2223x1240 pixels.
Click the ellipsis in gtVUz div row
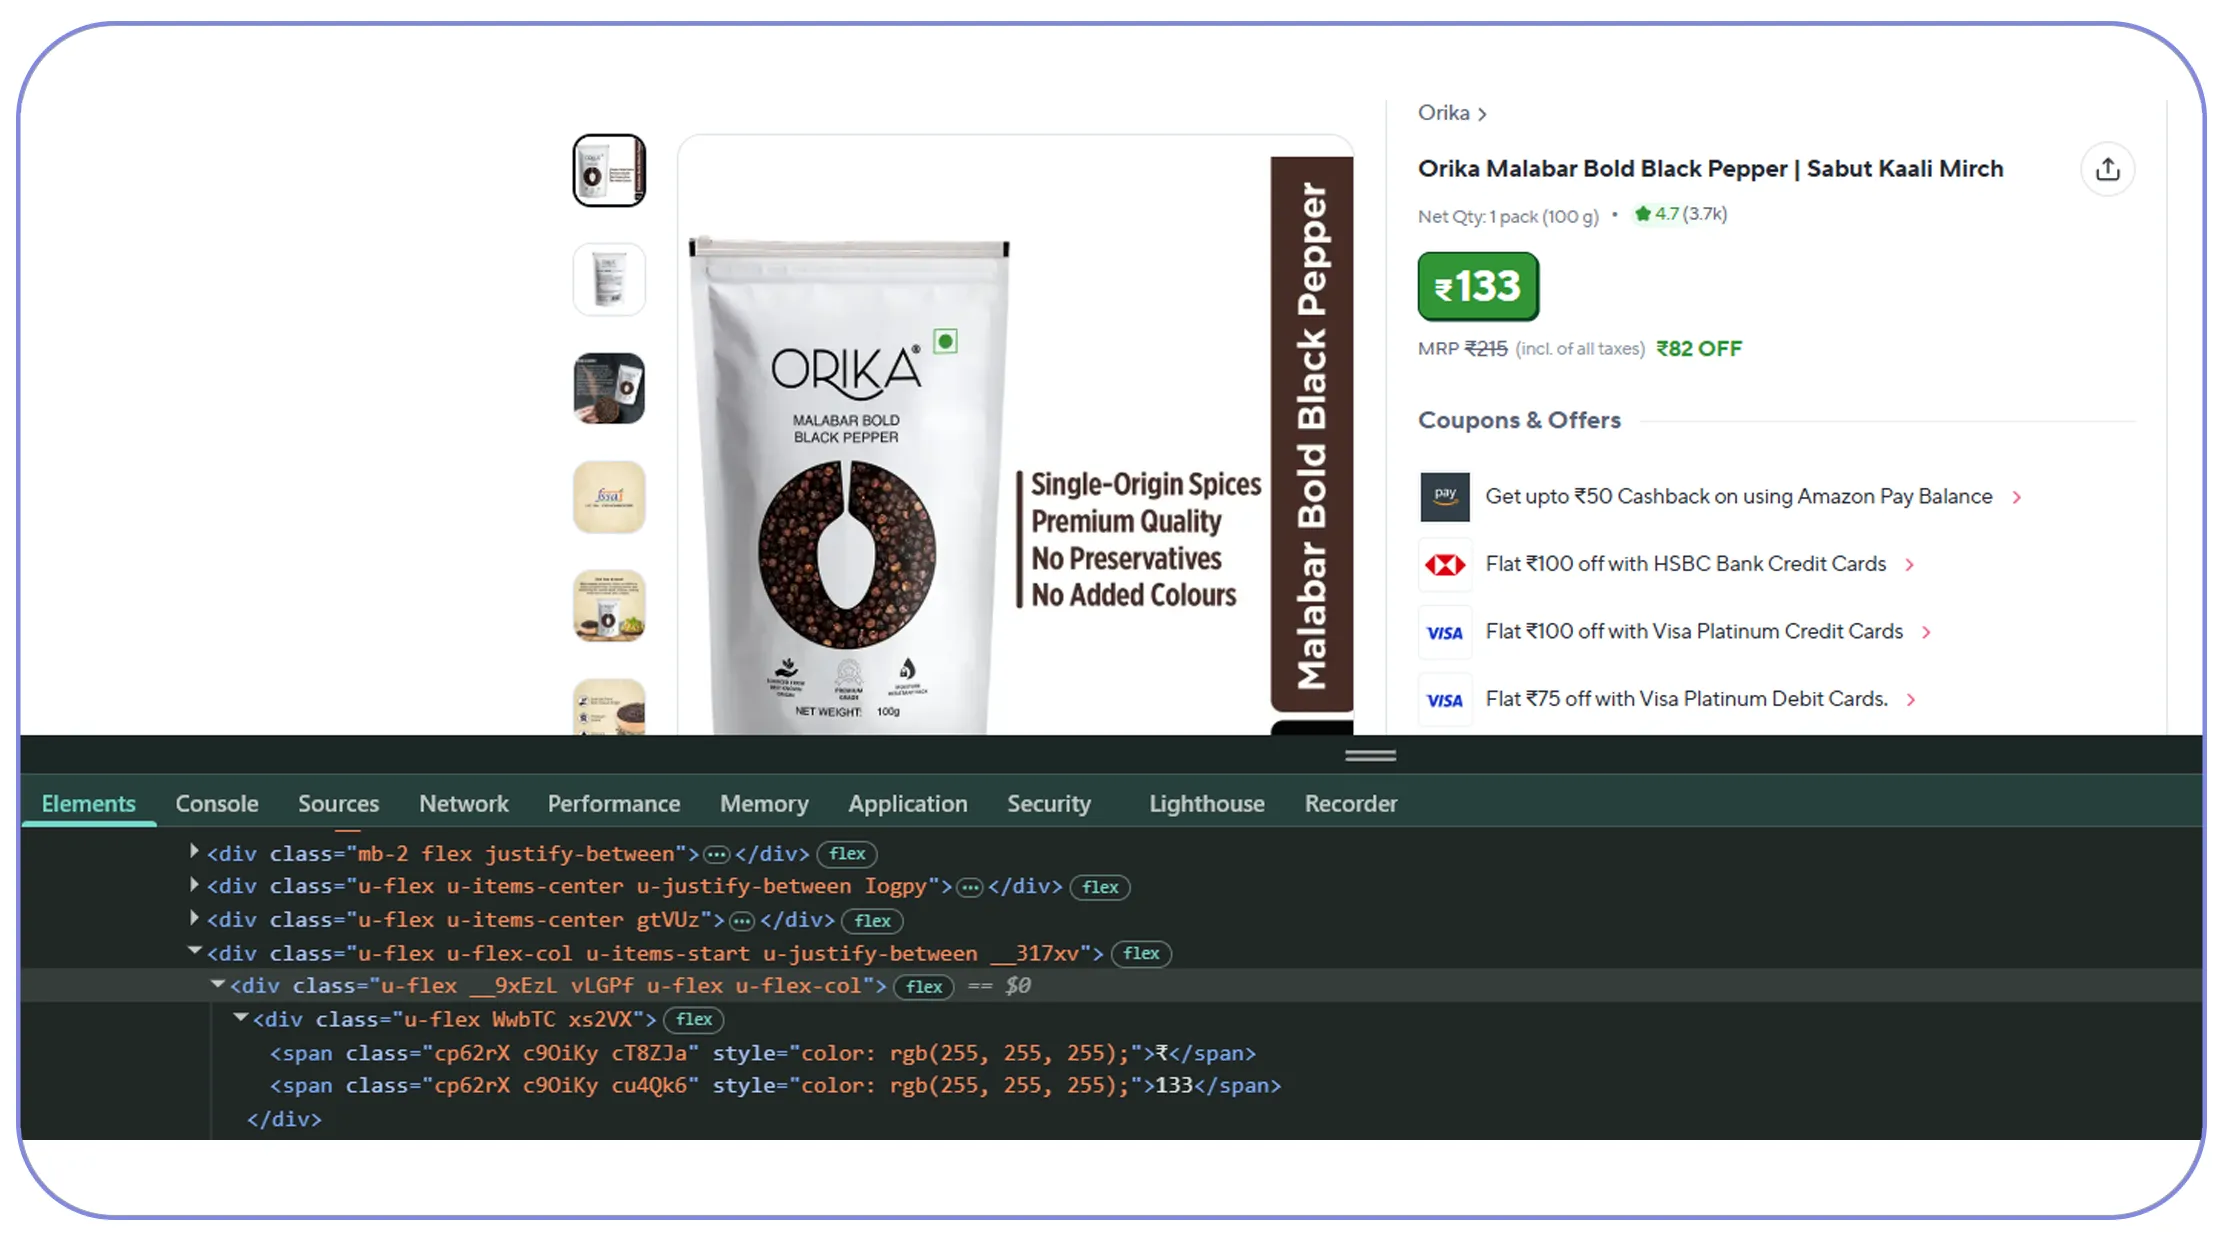pos(741,921)
